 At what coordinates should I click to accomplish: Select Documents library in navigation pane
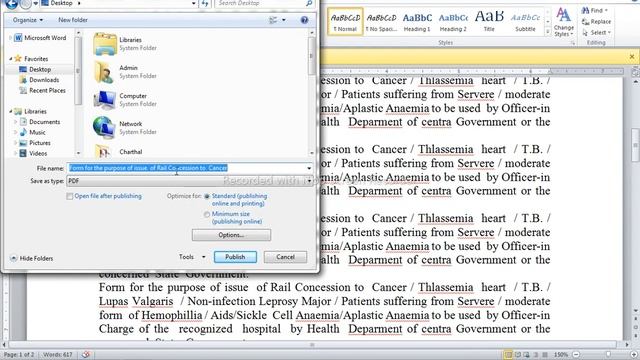click(x=40, y=122)
